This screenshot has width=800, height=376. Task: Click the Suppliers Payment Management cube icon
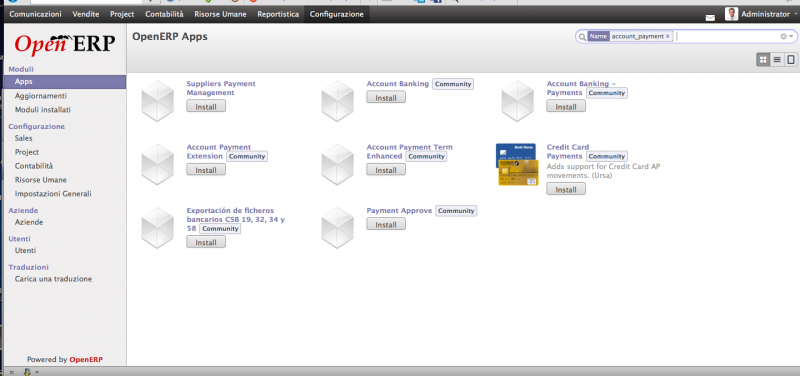[x=157, y=101]
